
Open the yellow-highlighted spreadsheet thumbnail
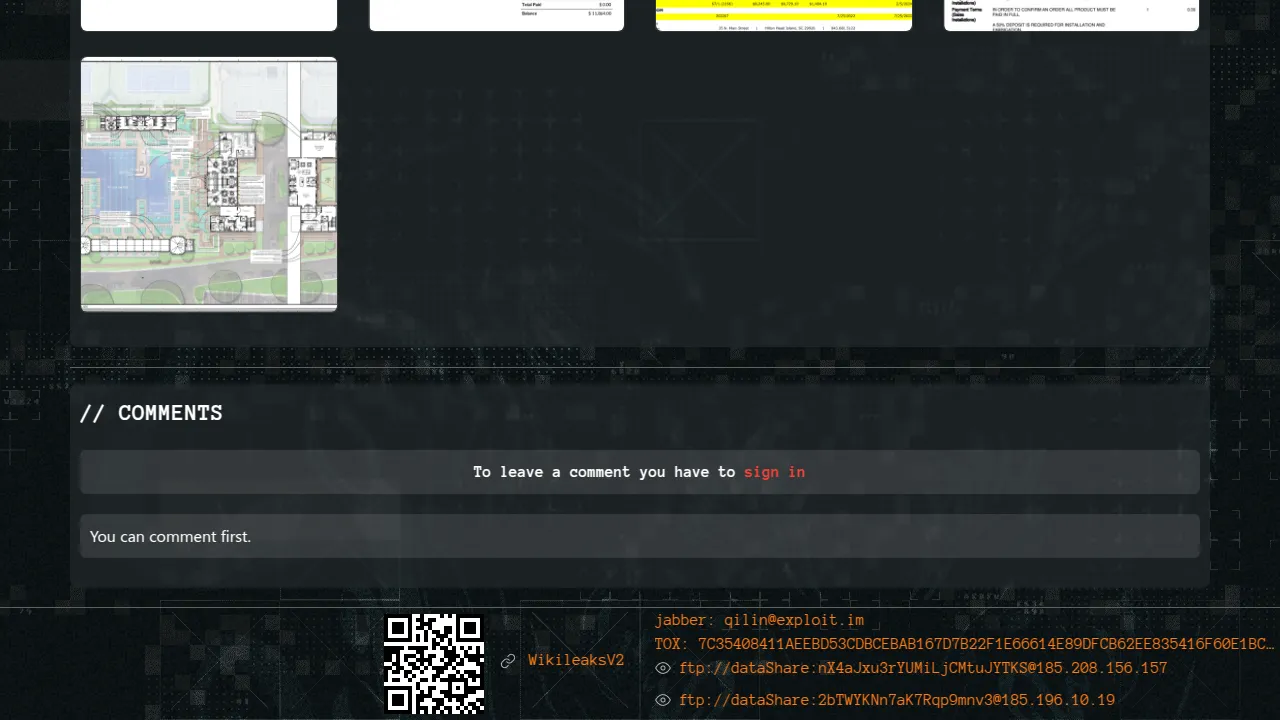pos(783,15)
